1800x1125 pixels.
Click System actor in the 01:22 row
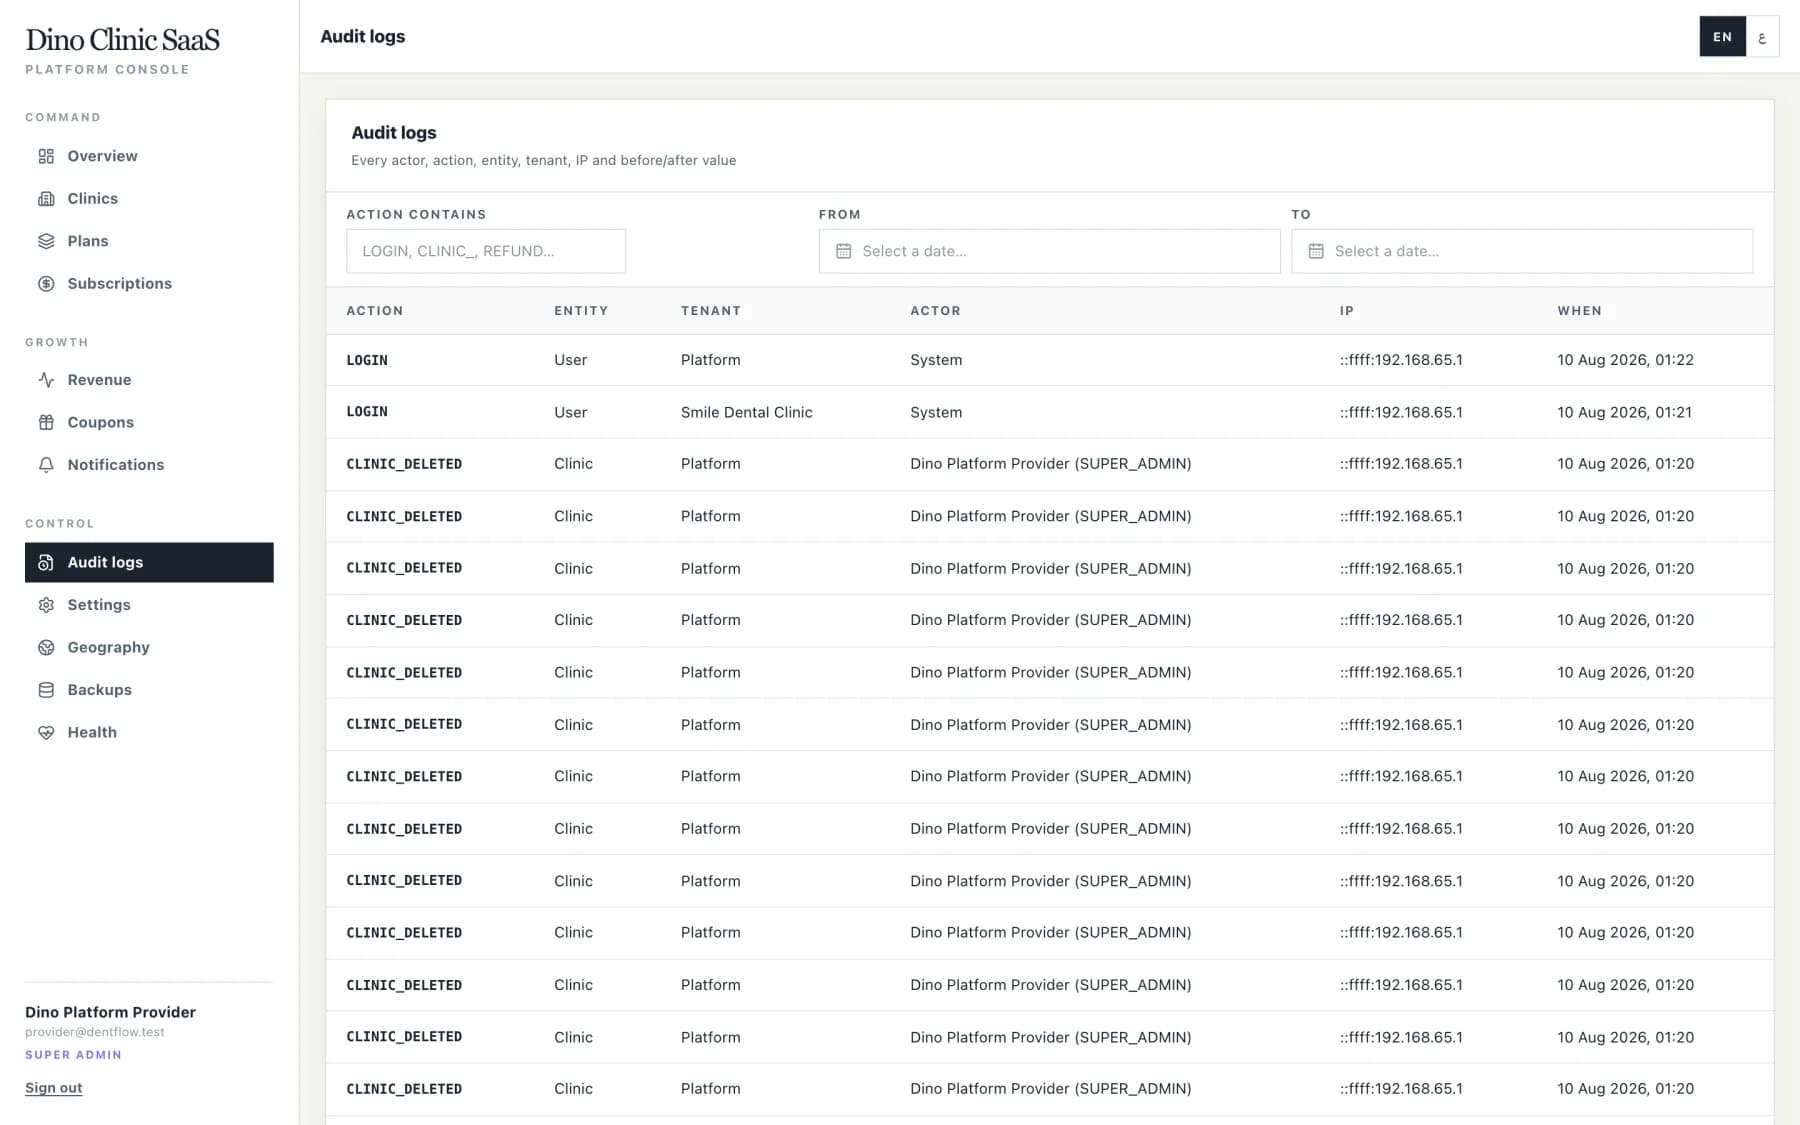[936, 360]
